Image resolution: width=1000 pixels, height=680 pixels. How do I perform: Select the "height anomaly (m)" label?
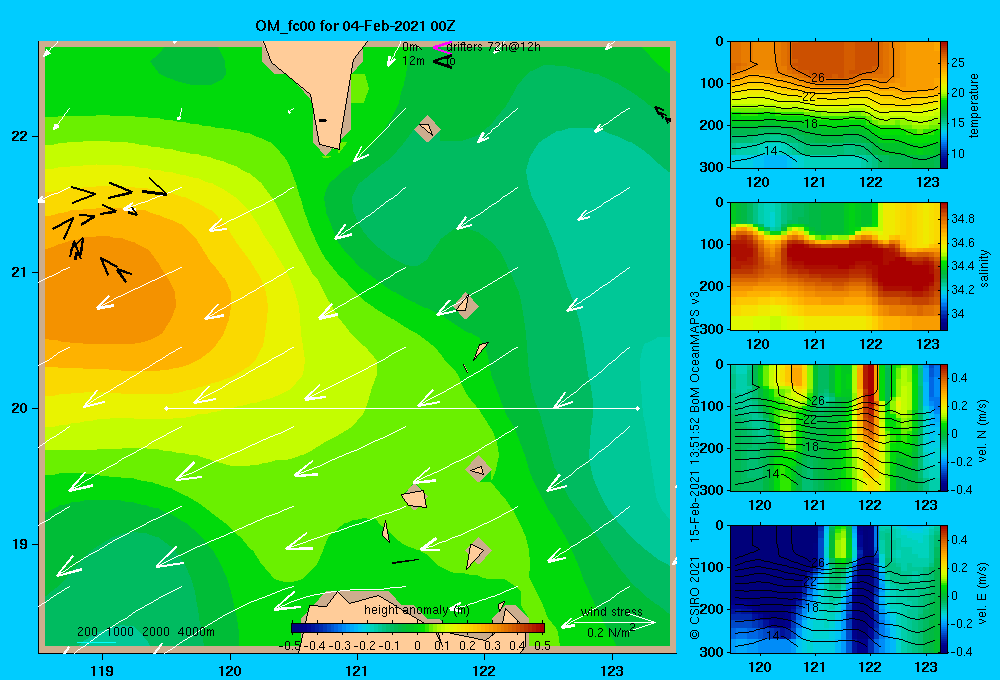tap(416, 610)
